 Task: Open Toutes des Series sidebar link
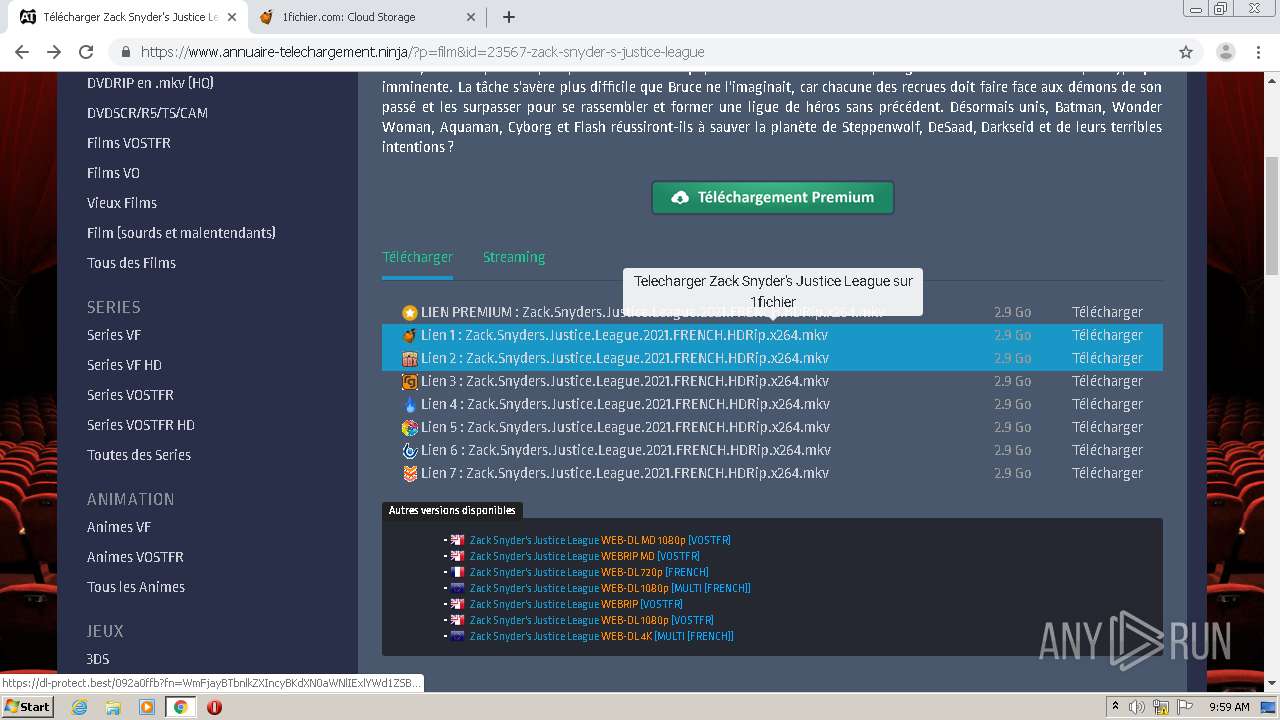[139, 455]
